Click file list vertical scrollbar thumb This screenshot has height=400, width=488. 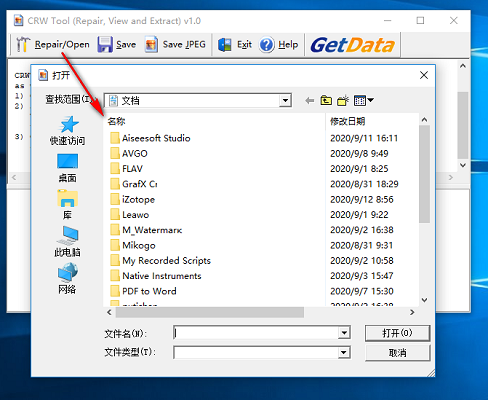pos(424,174)
